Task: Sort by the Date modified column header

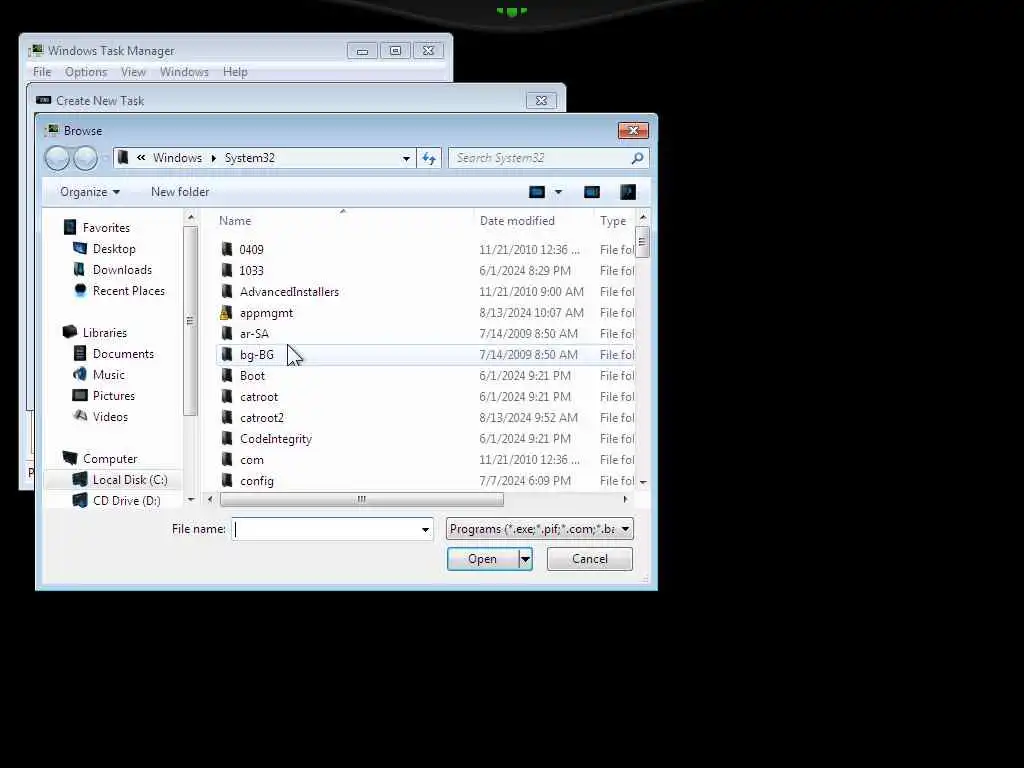Action: pyautogui.click(x=517, y=221)
